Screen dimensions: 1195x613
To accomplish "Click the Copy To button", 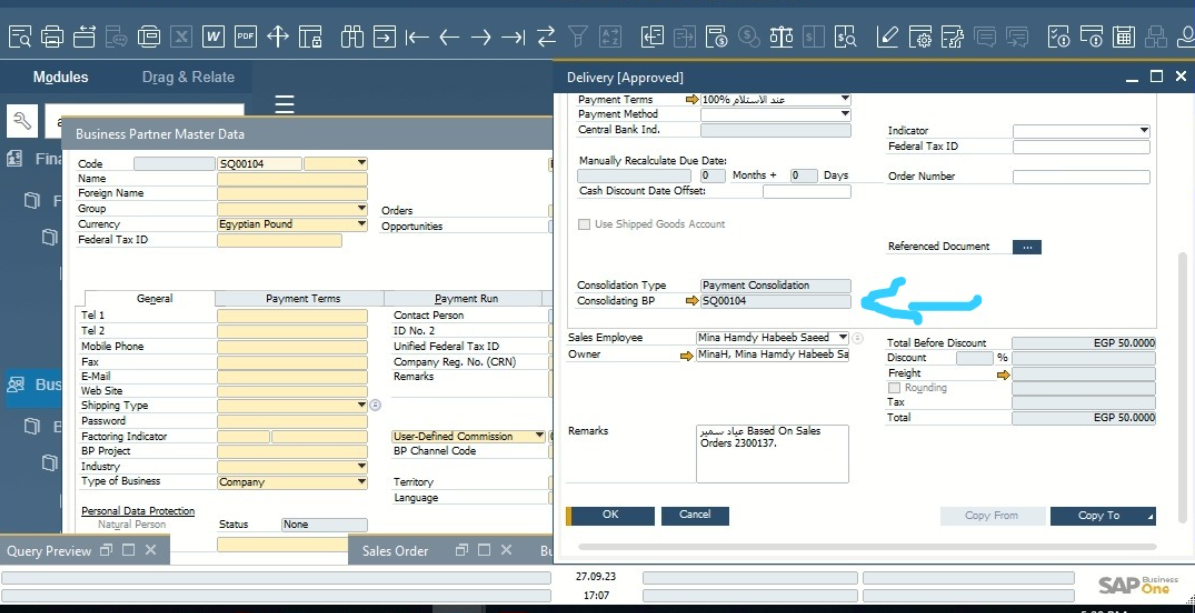I will click(1098, 516).
